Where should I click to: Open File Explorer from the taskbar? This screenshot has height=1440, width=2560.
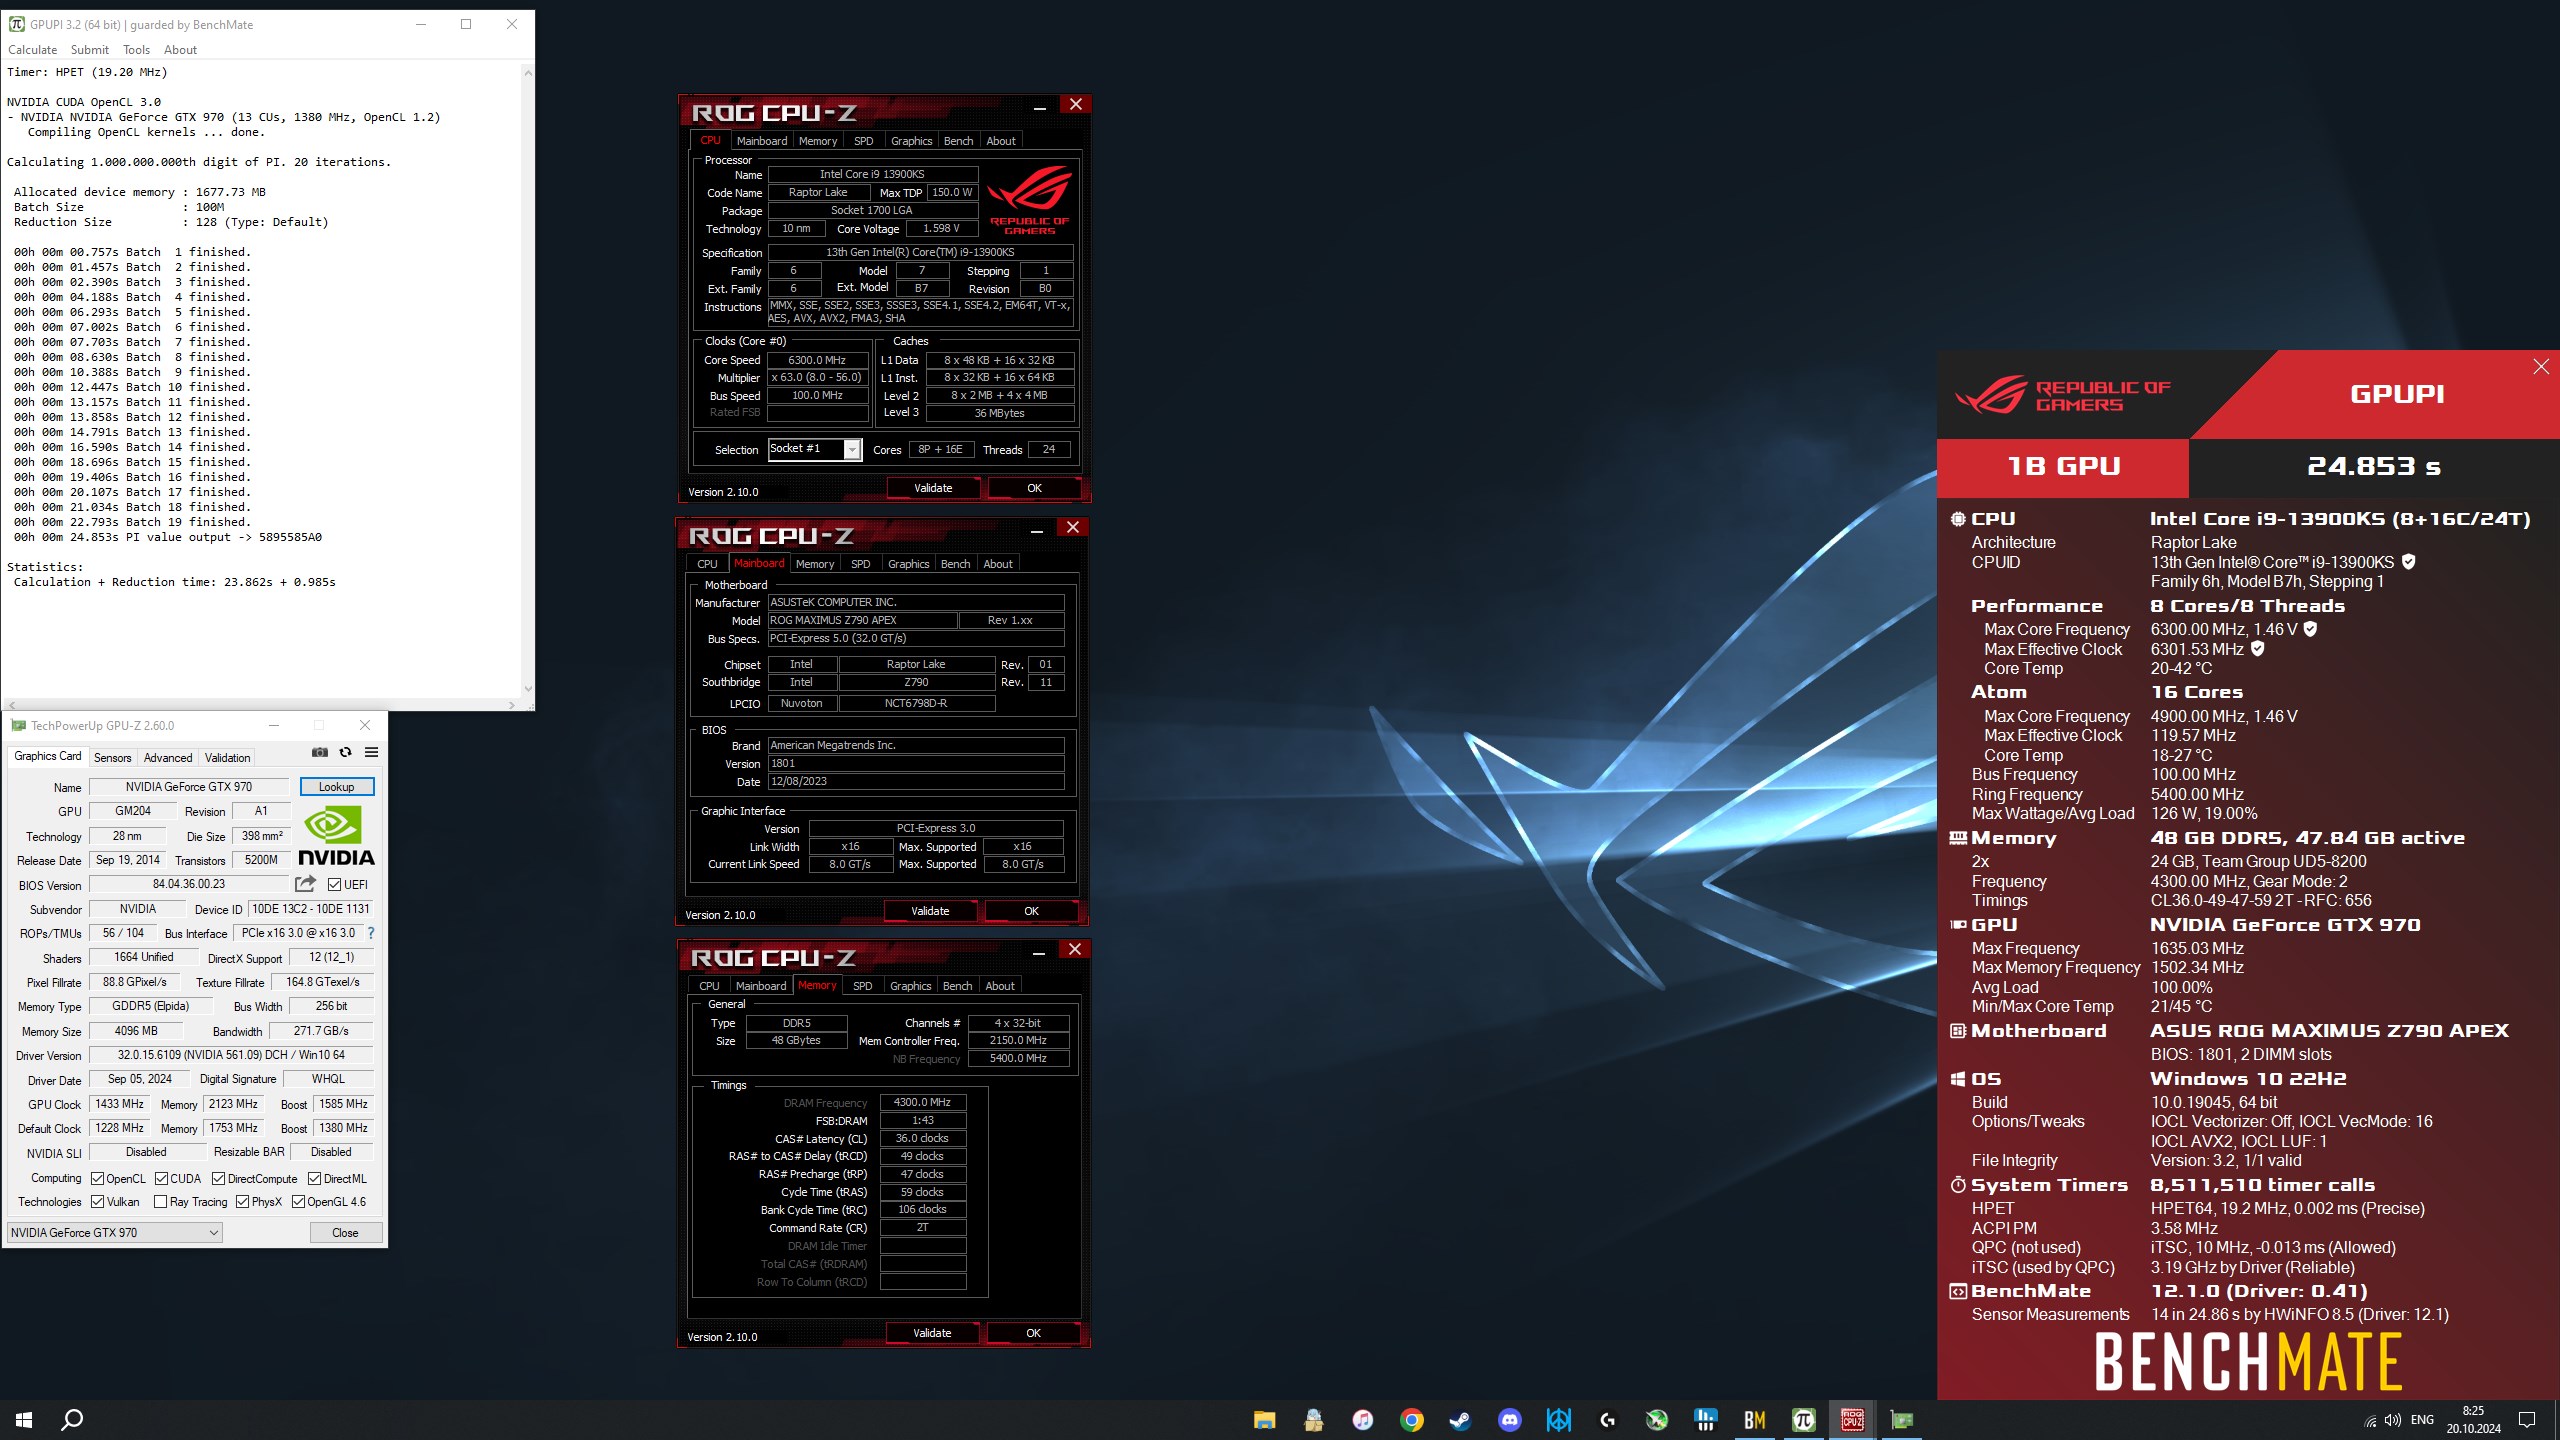pos(1265,1419)
